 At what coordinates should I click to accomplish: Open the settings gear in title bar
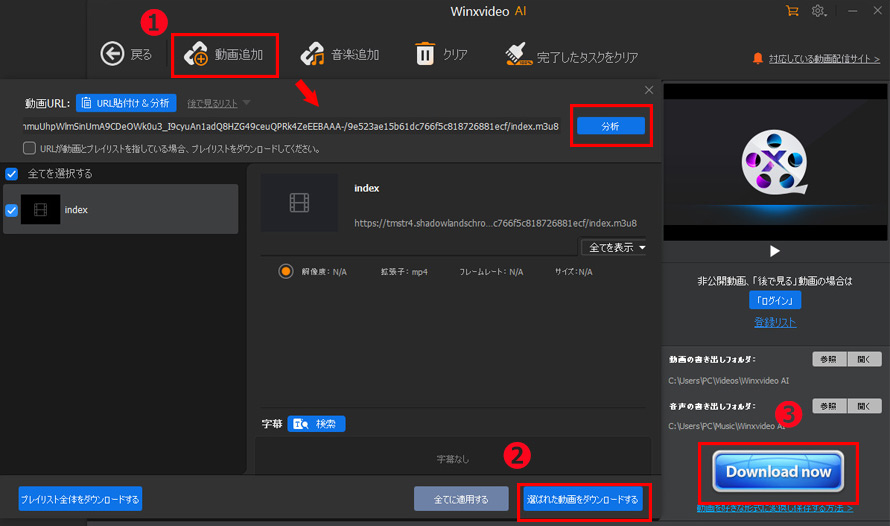pos(819,11)
